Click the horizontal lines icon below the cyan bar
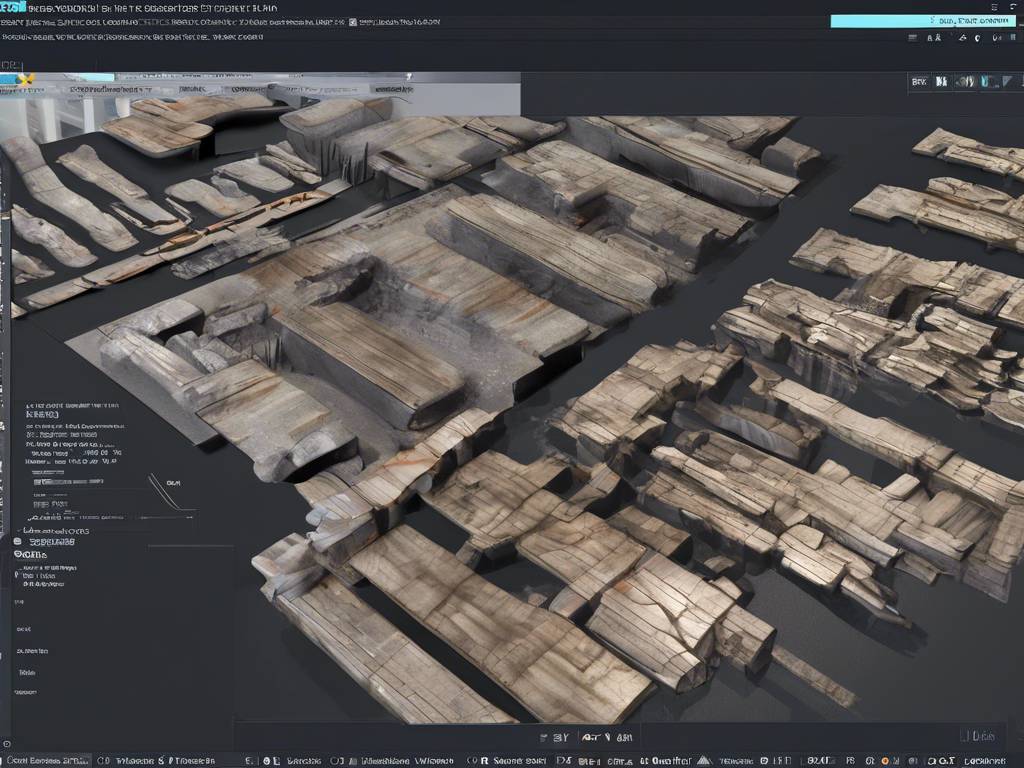This screenshot has width=1024, height=768. (912, 38)
